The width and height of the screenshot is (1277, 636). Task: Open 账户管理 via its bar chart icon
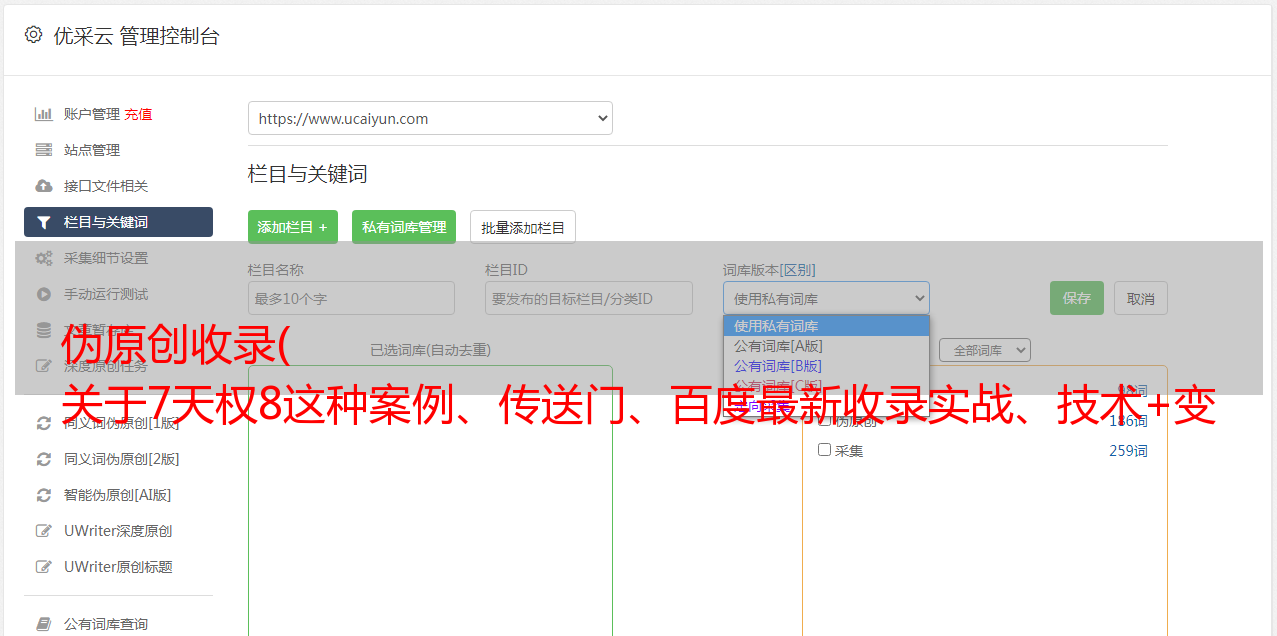pyautogui.click(x=43, y=114)
